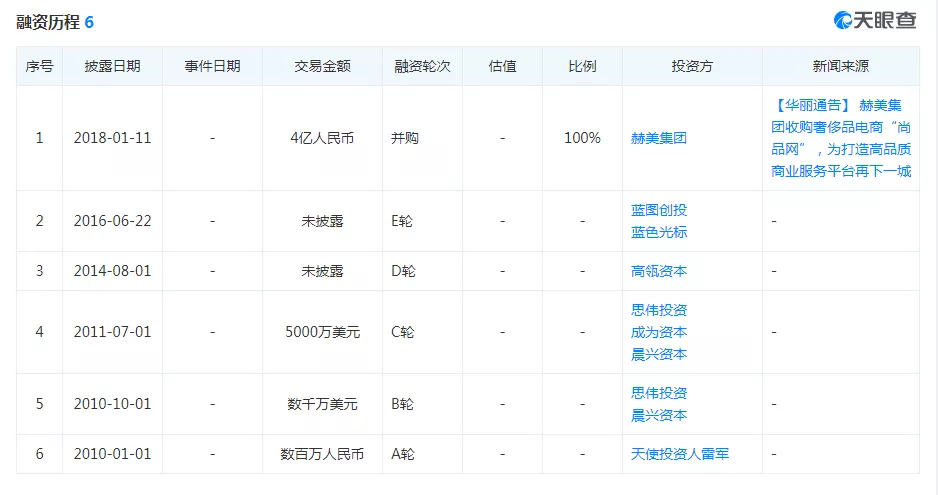The image size is (938, 495).
Task: Click the 事件日期 column header
Action: pos(212,66)
